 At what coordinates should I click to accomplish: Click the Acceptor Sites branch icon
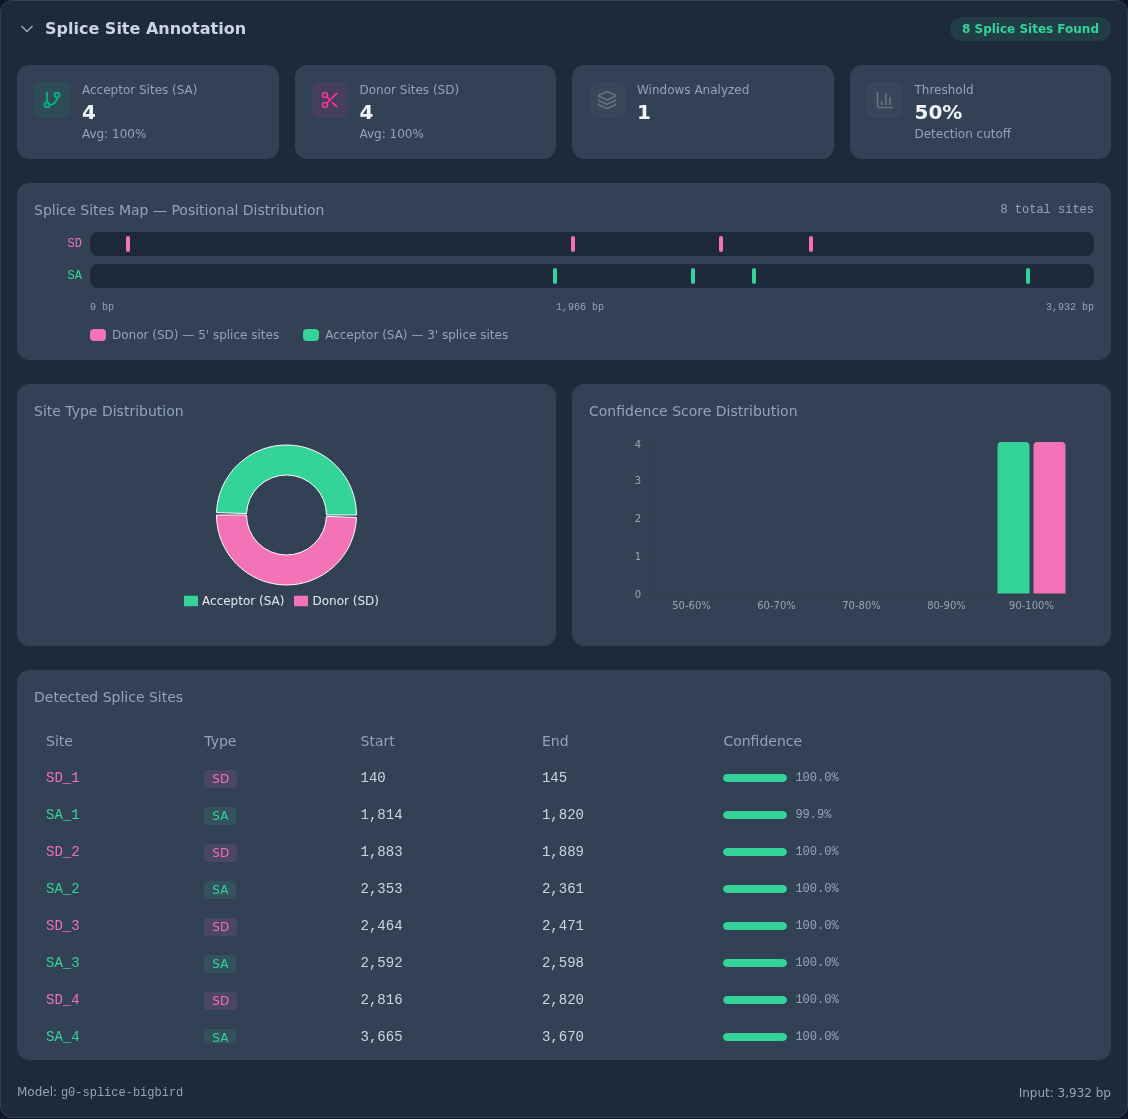click(x=52, y=100)
